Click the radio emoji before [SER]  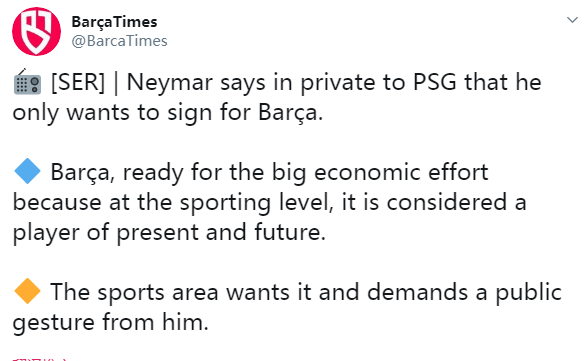pos(27,82)
